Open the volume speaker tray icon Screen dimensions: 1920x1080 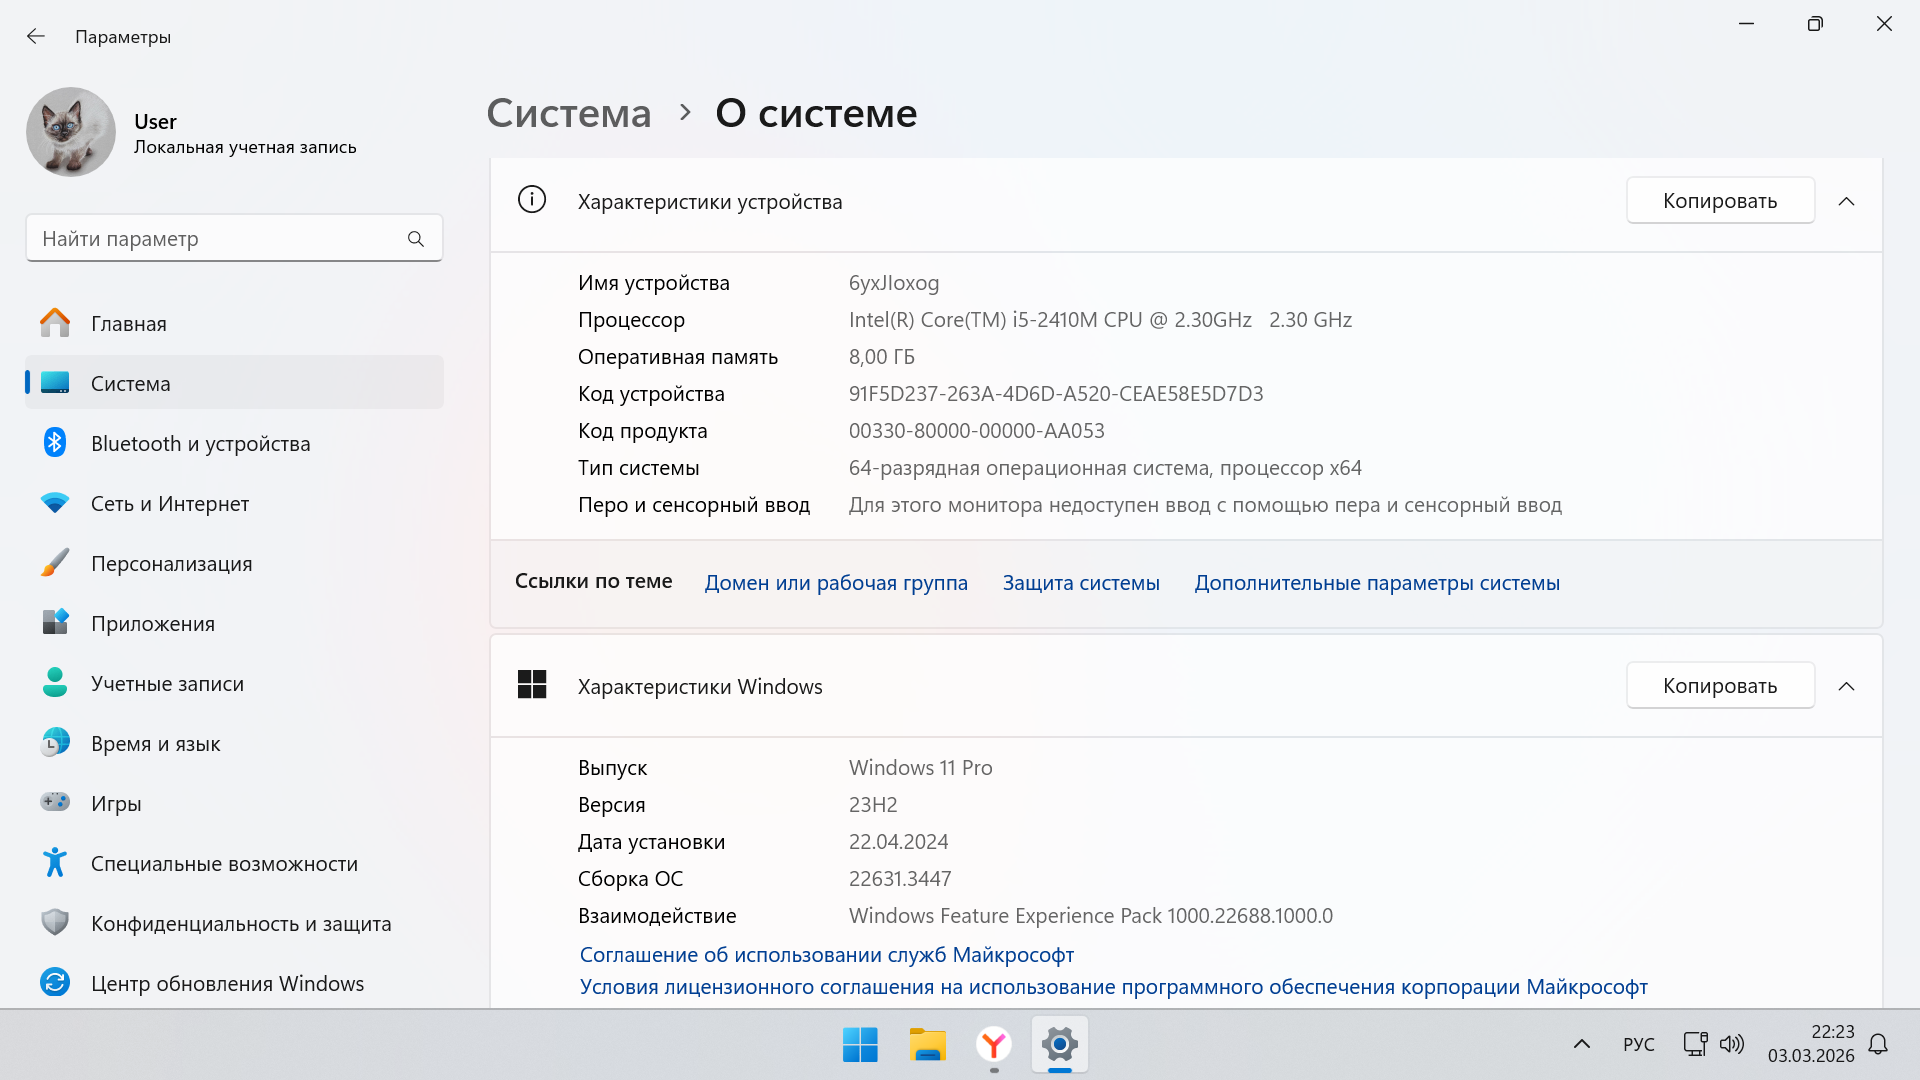(1732, 1045)
